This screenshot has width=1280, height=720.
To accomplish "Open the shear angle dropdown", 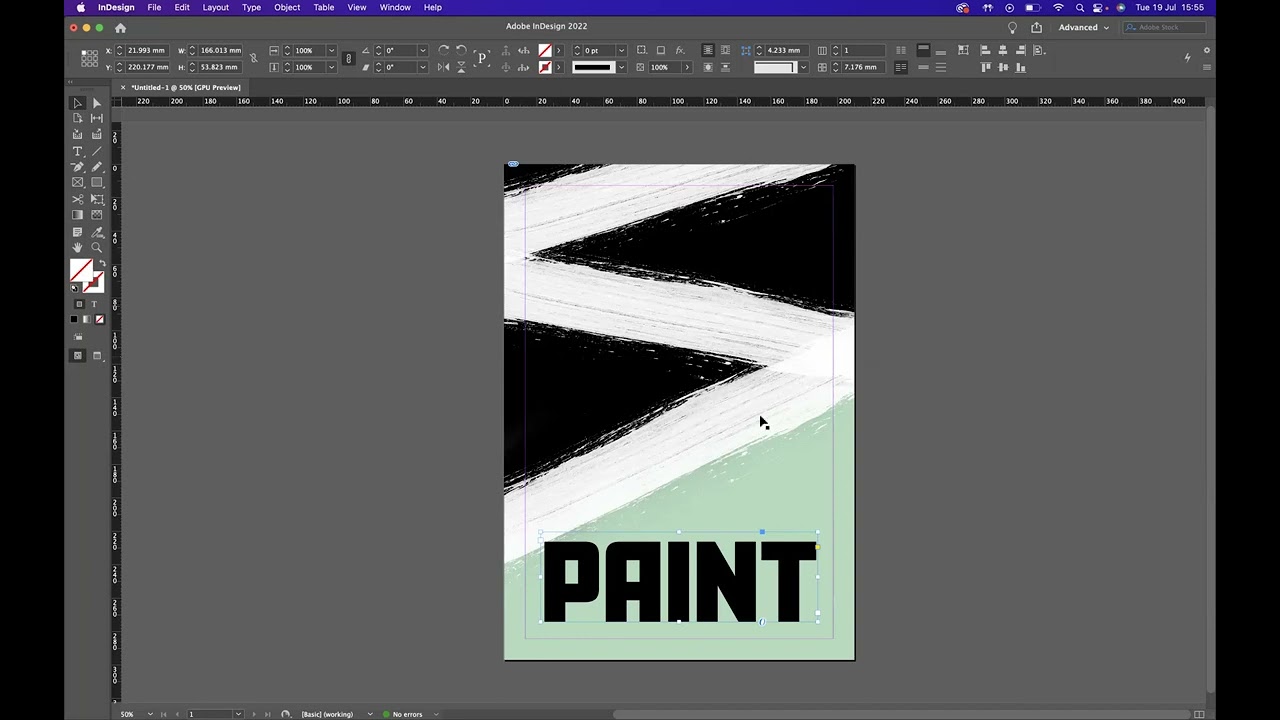I will tap(422, 67).
